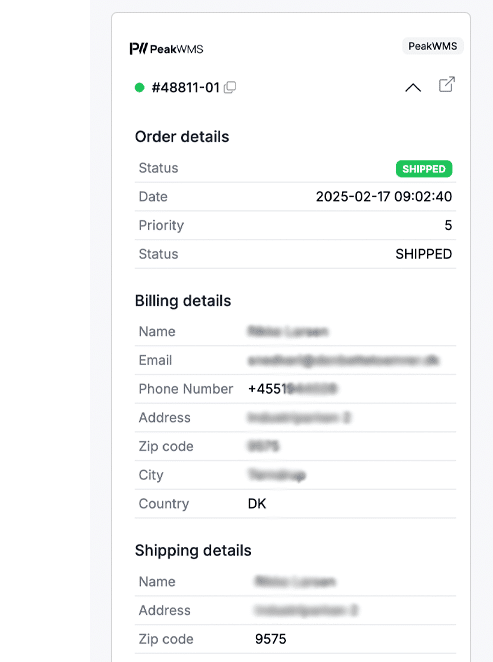Click the Billing details heading
Viewport: 493px width, 662px height.
183,301
